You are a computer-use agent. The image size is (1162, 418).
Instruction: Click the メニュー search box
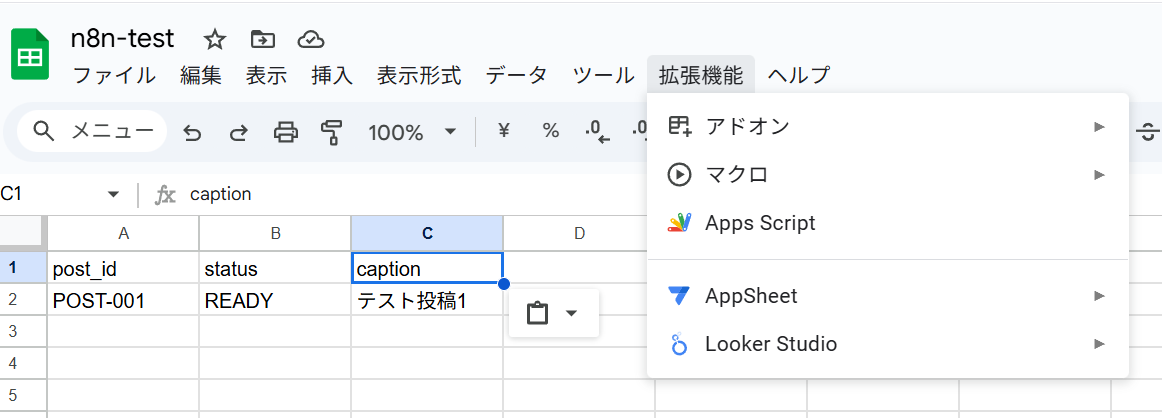click(92, 132)
